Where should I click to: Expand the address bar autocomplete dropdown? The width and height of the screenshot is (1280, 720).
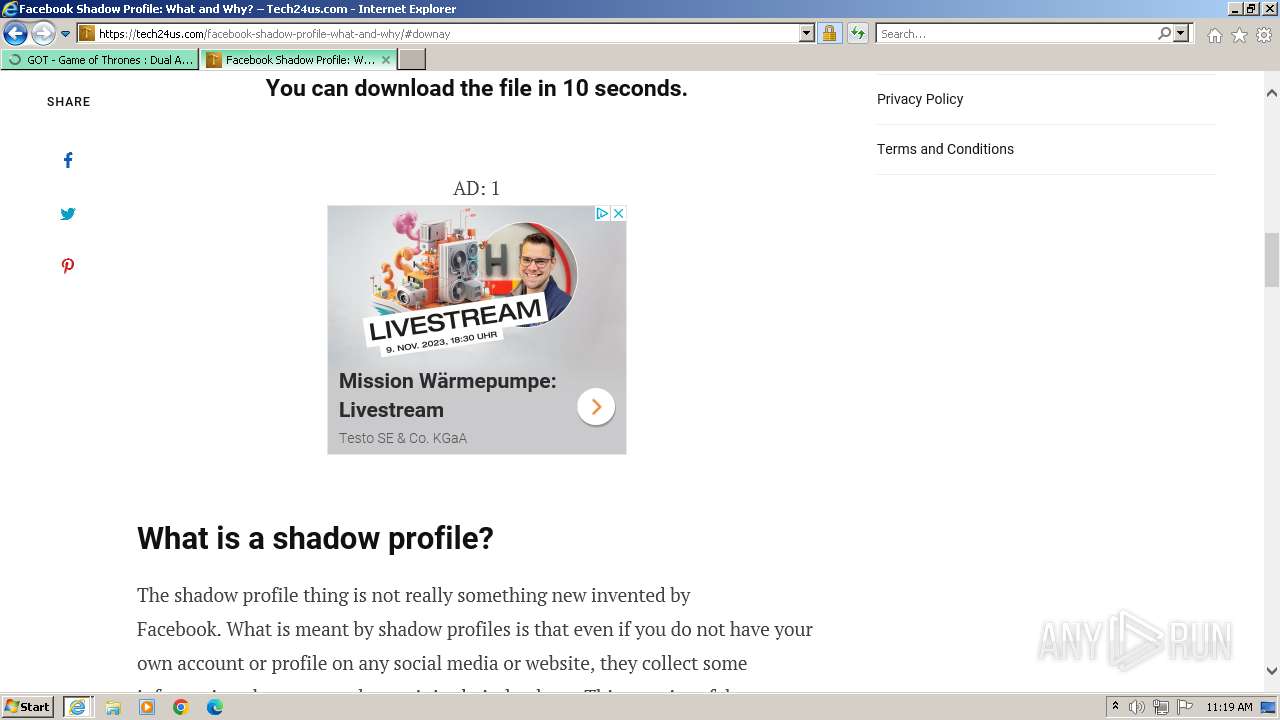click(x=807, y=34)
